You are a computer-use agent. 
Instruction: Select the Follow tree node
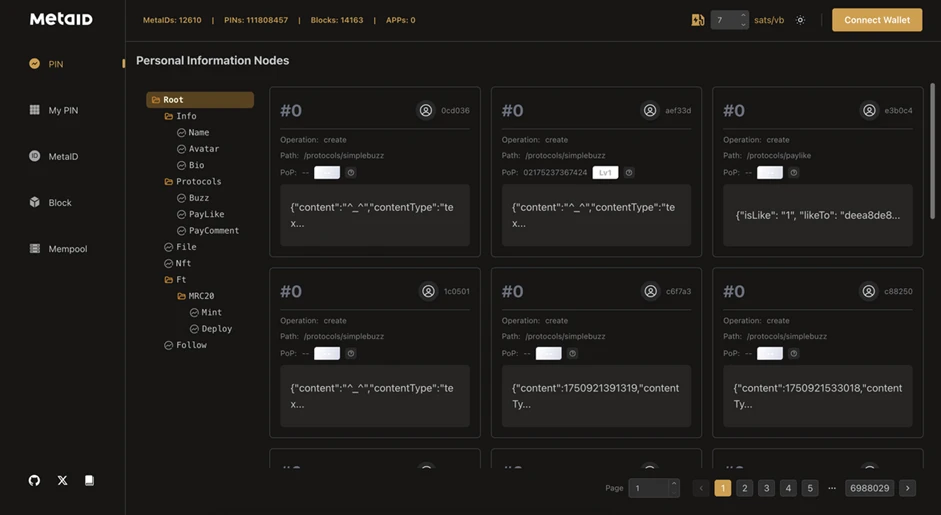pyautogui.click(x=191, y=345)
